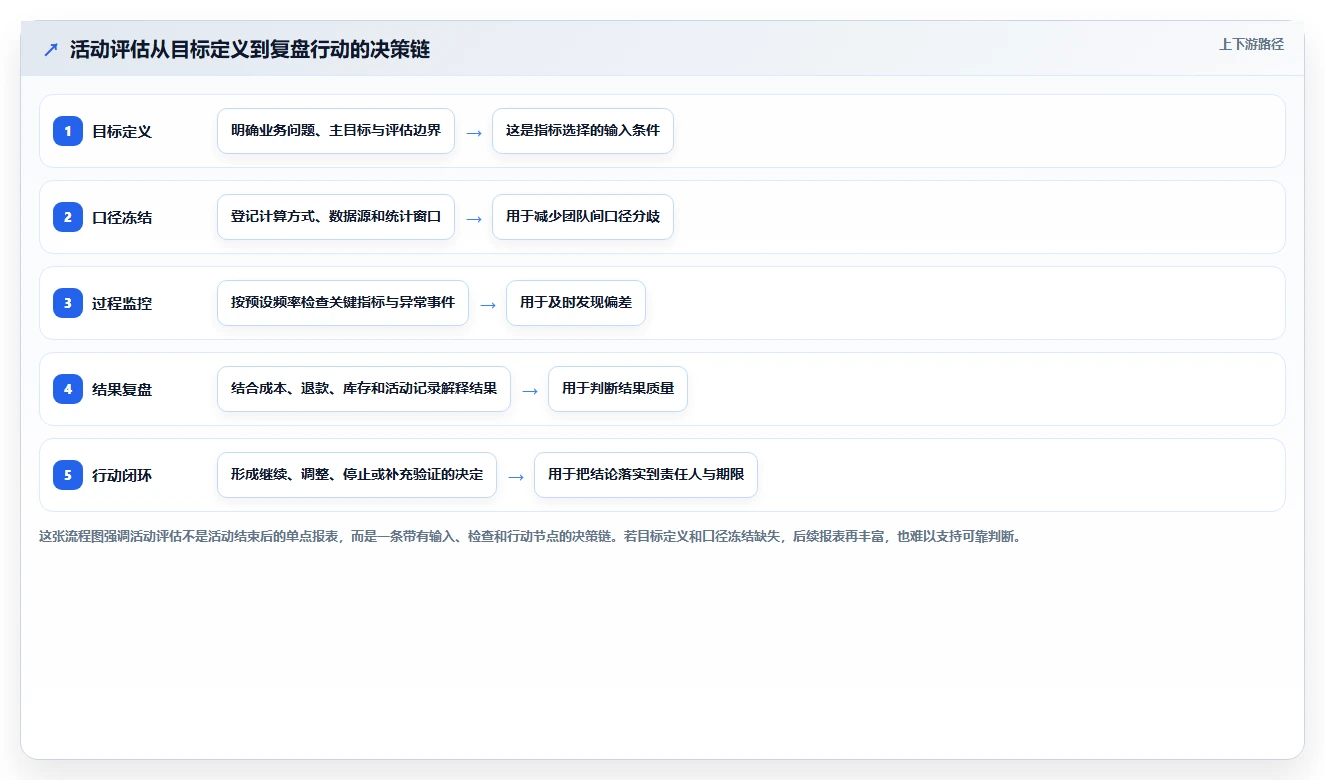This screenshot has height=780, width=1325.
Task: Open the 用于减少团队间口径分歧 card
Action: [x=583, y=217]
